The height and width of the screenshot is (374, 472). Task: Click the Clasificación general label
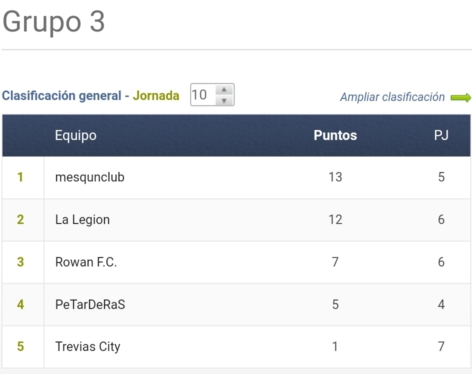(x=62, y=96)
